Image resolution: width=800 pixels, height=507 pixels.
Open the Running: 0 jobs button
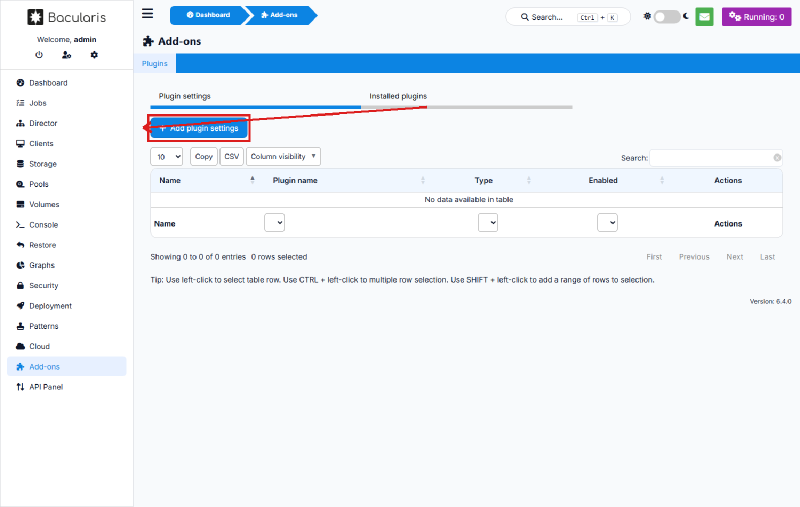(756, 17)
